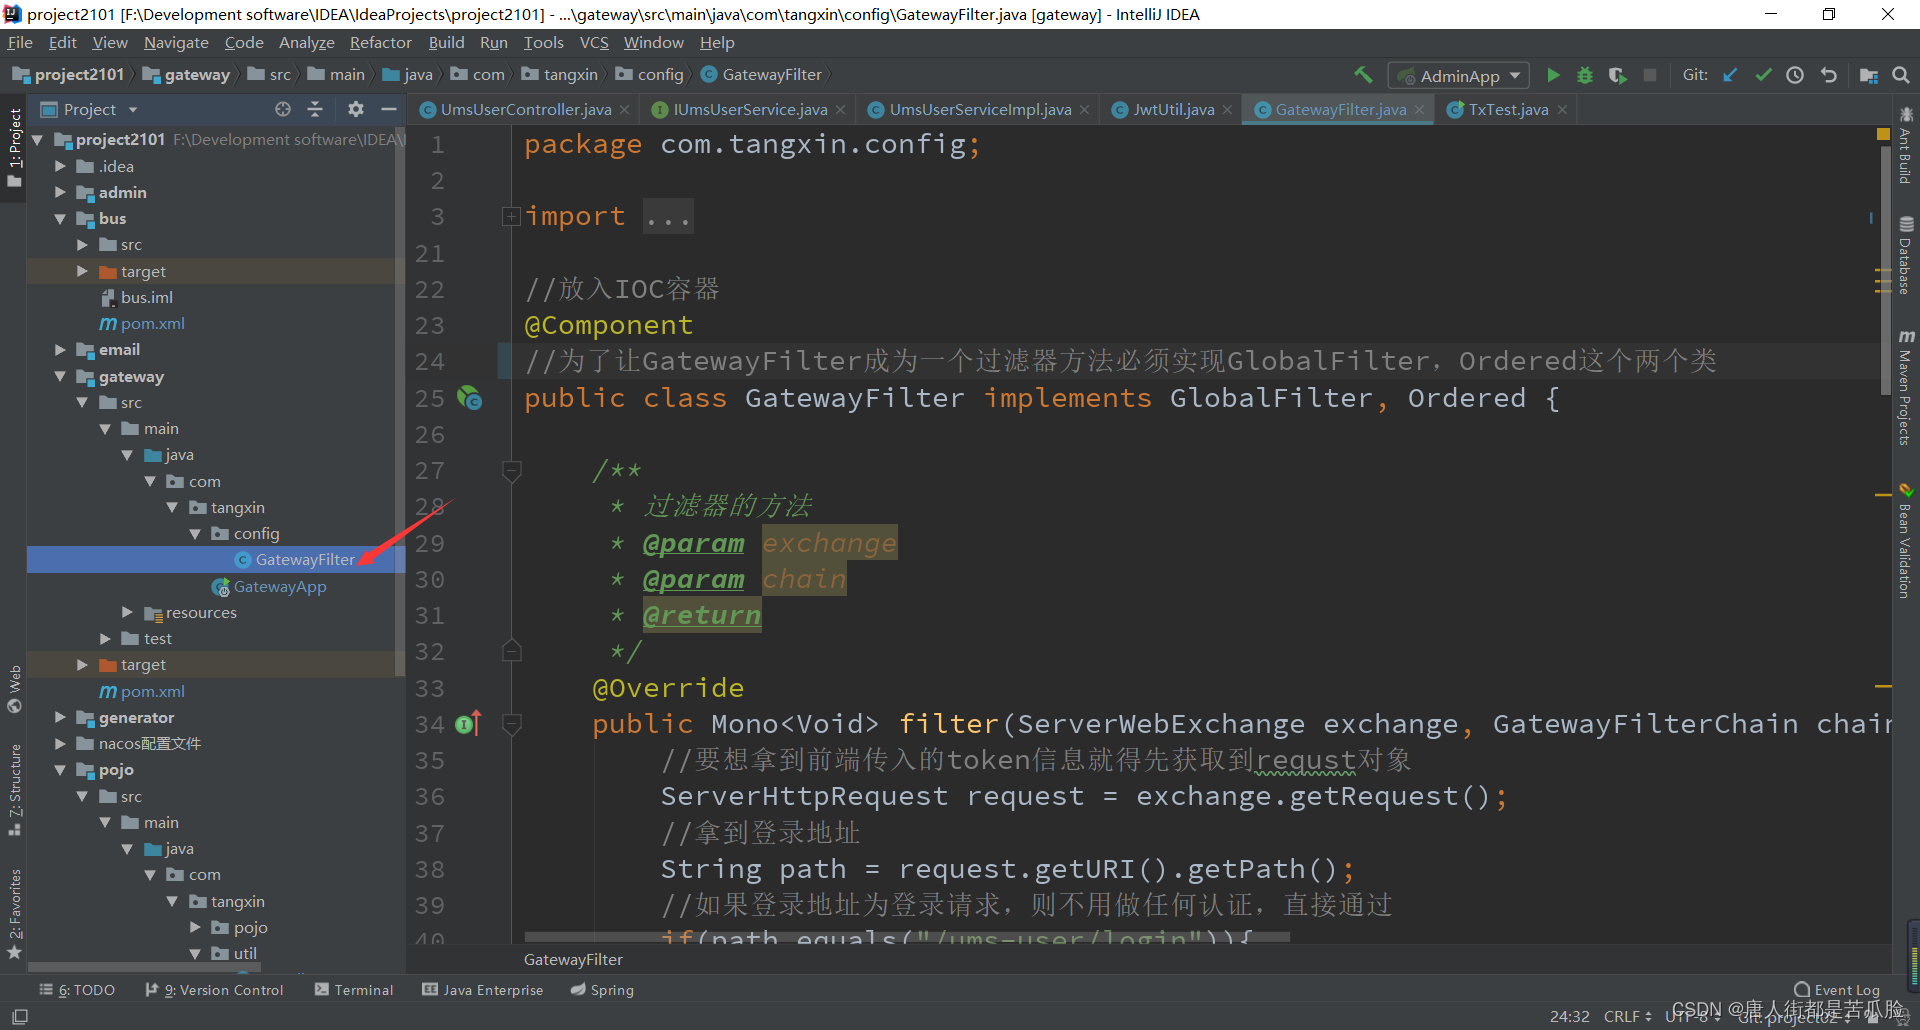The width and height of the screenshot is (1920, 1030).
Task: Click yellow warning marker at top of scrollbar stripe
Action: pos(1883,134)
